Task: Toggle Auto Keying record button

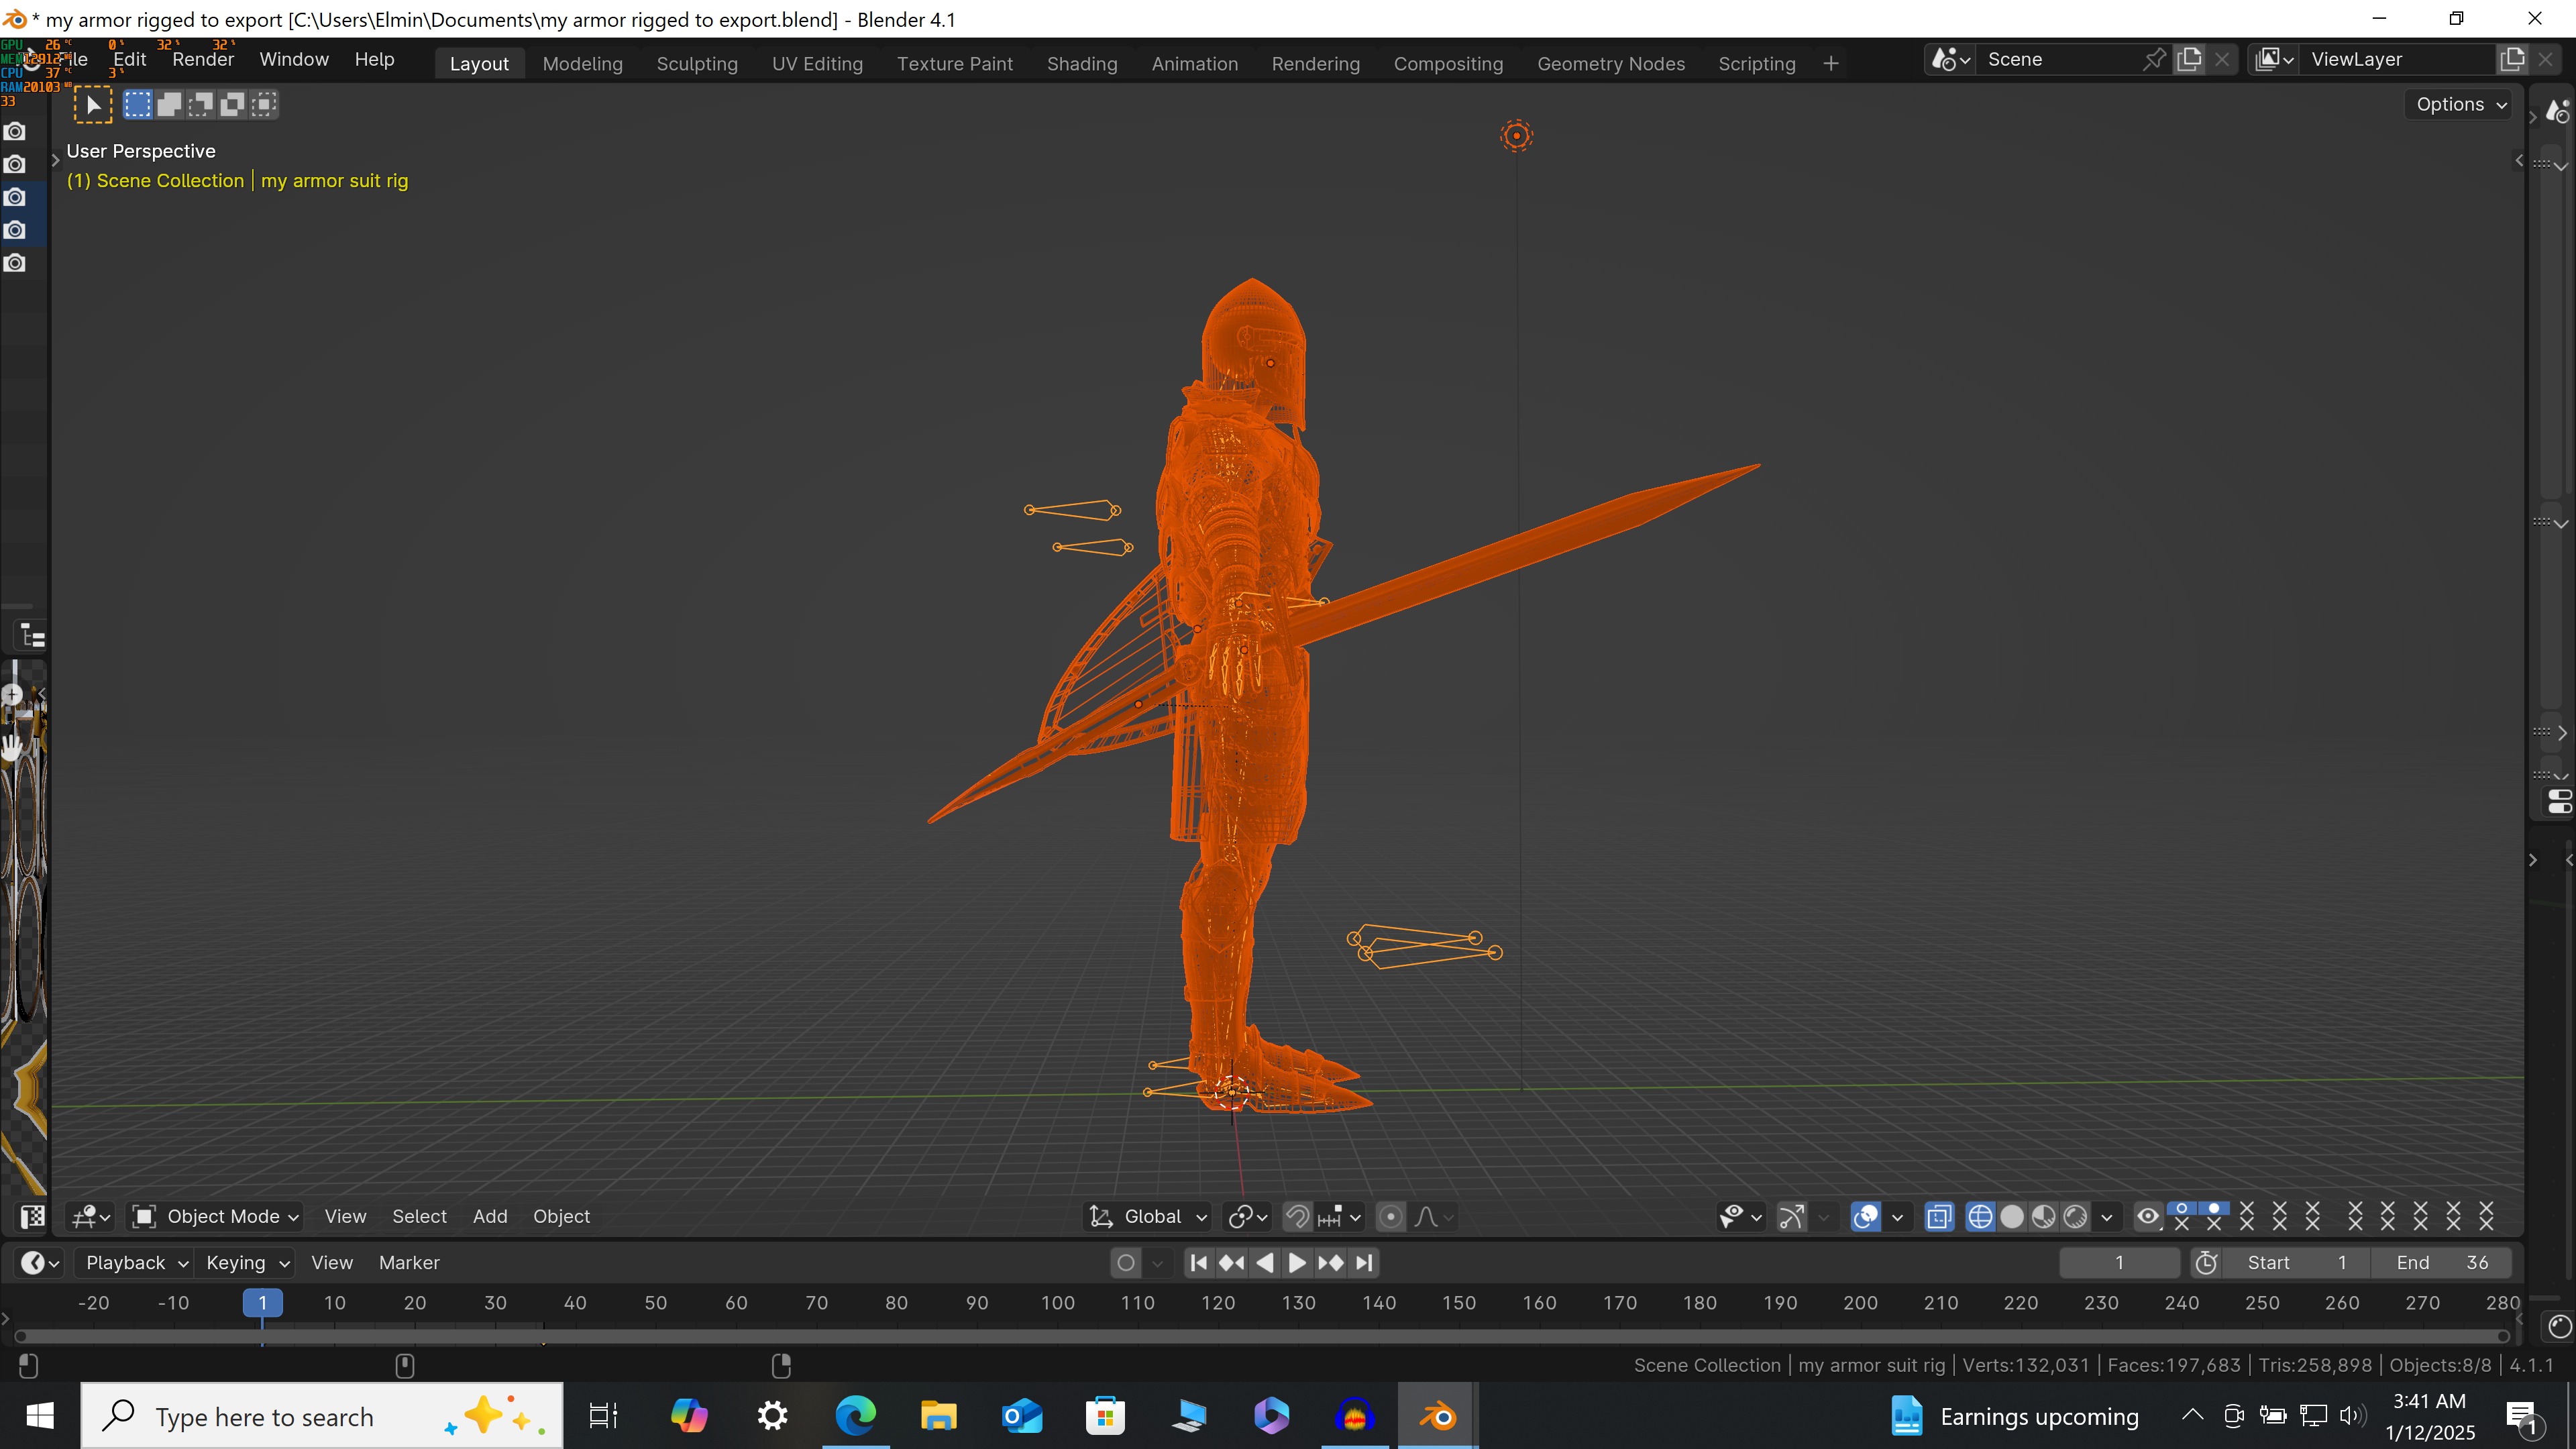Action: [x=1126, y=1263]
